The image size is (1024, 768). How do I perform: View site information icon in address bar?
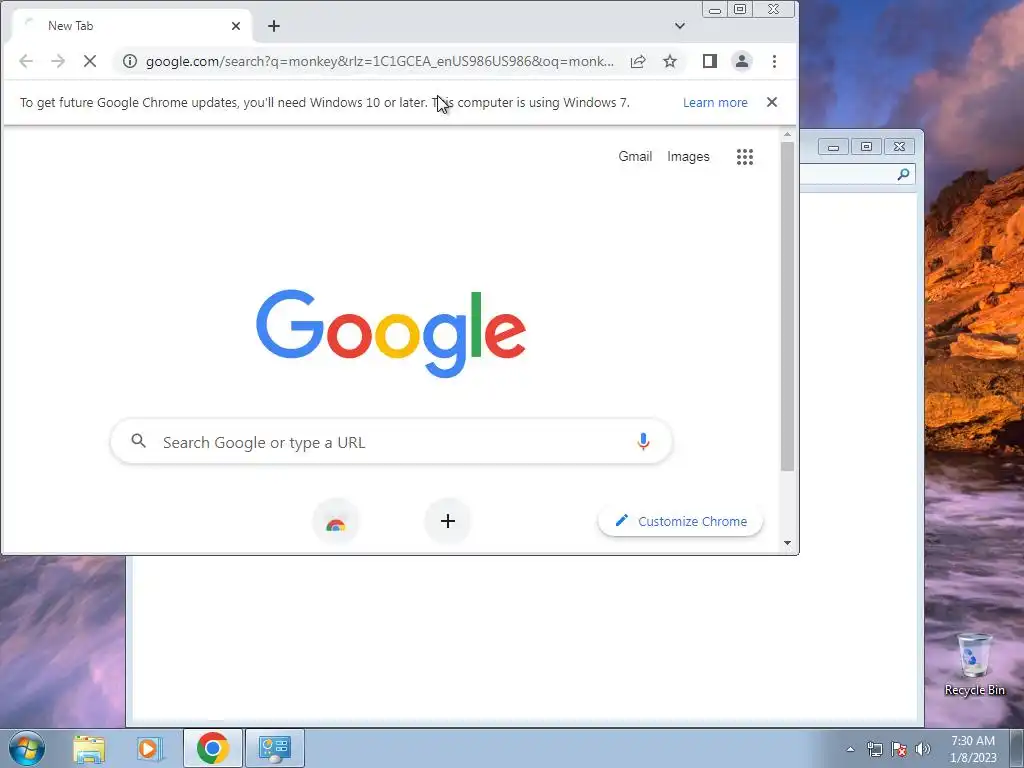tap(130, 61)
